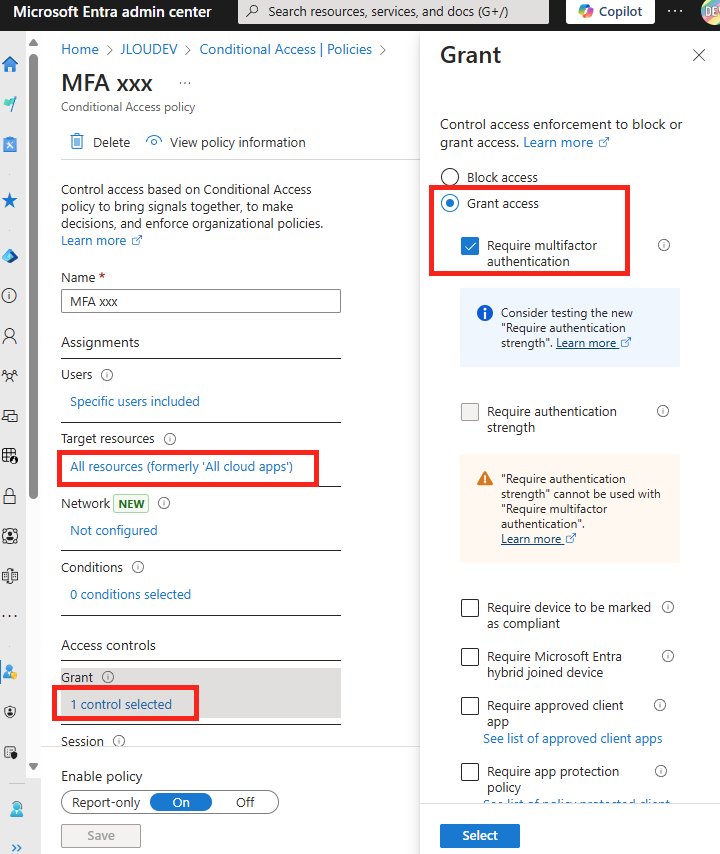This screenshot has height=854, width=720.
Task: Check Require approved client app
Action: [469, 706]
